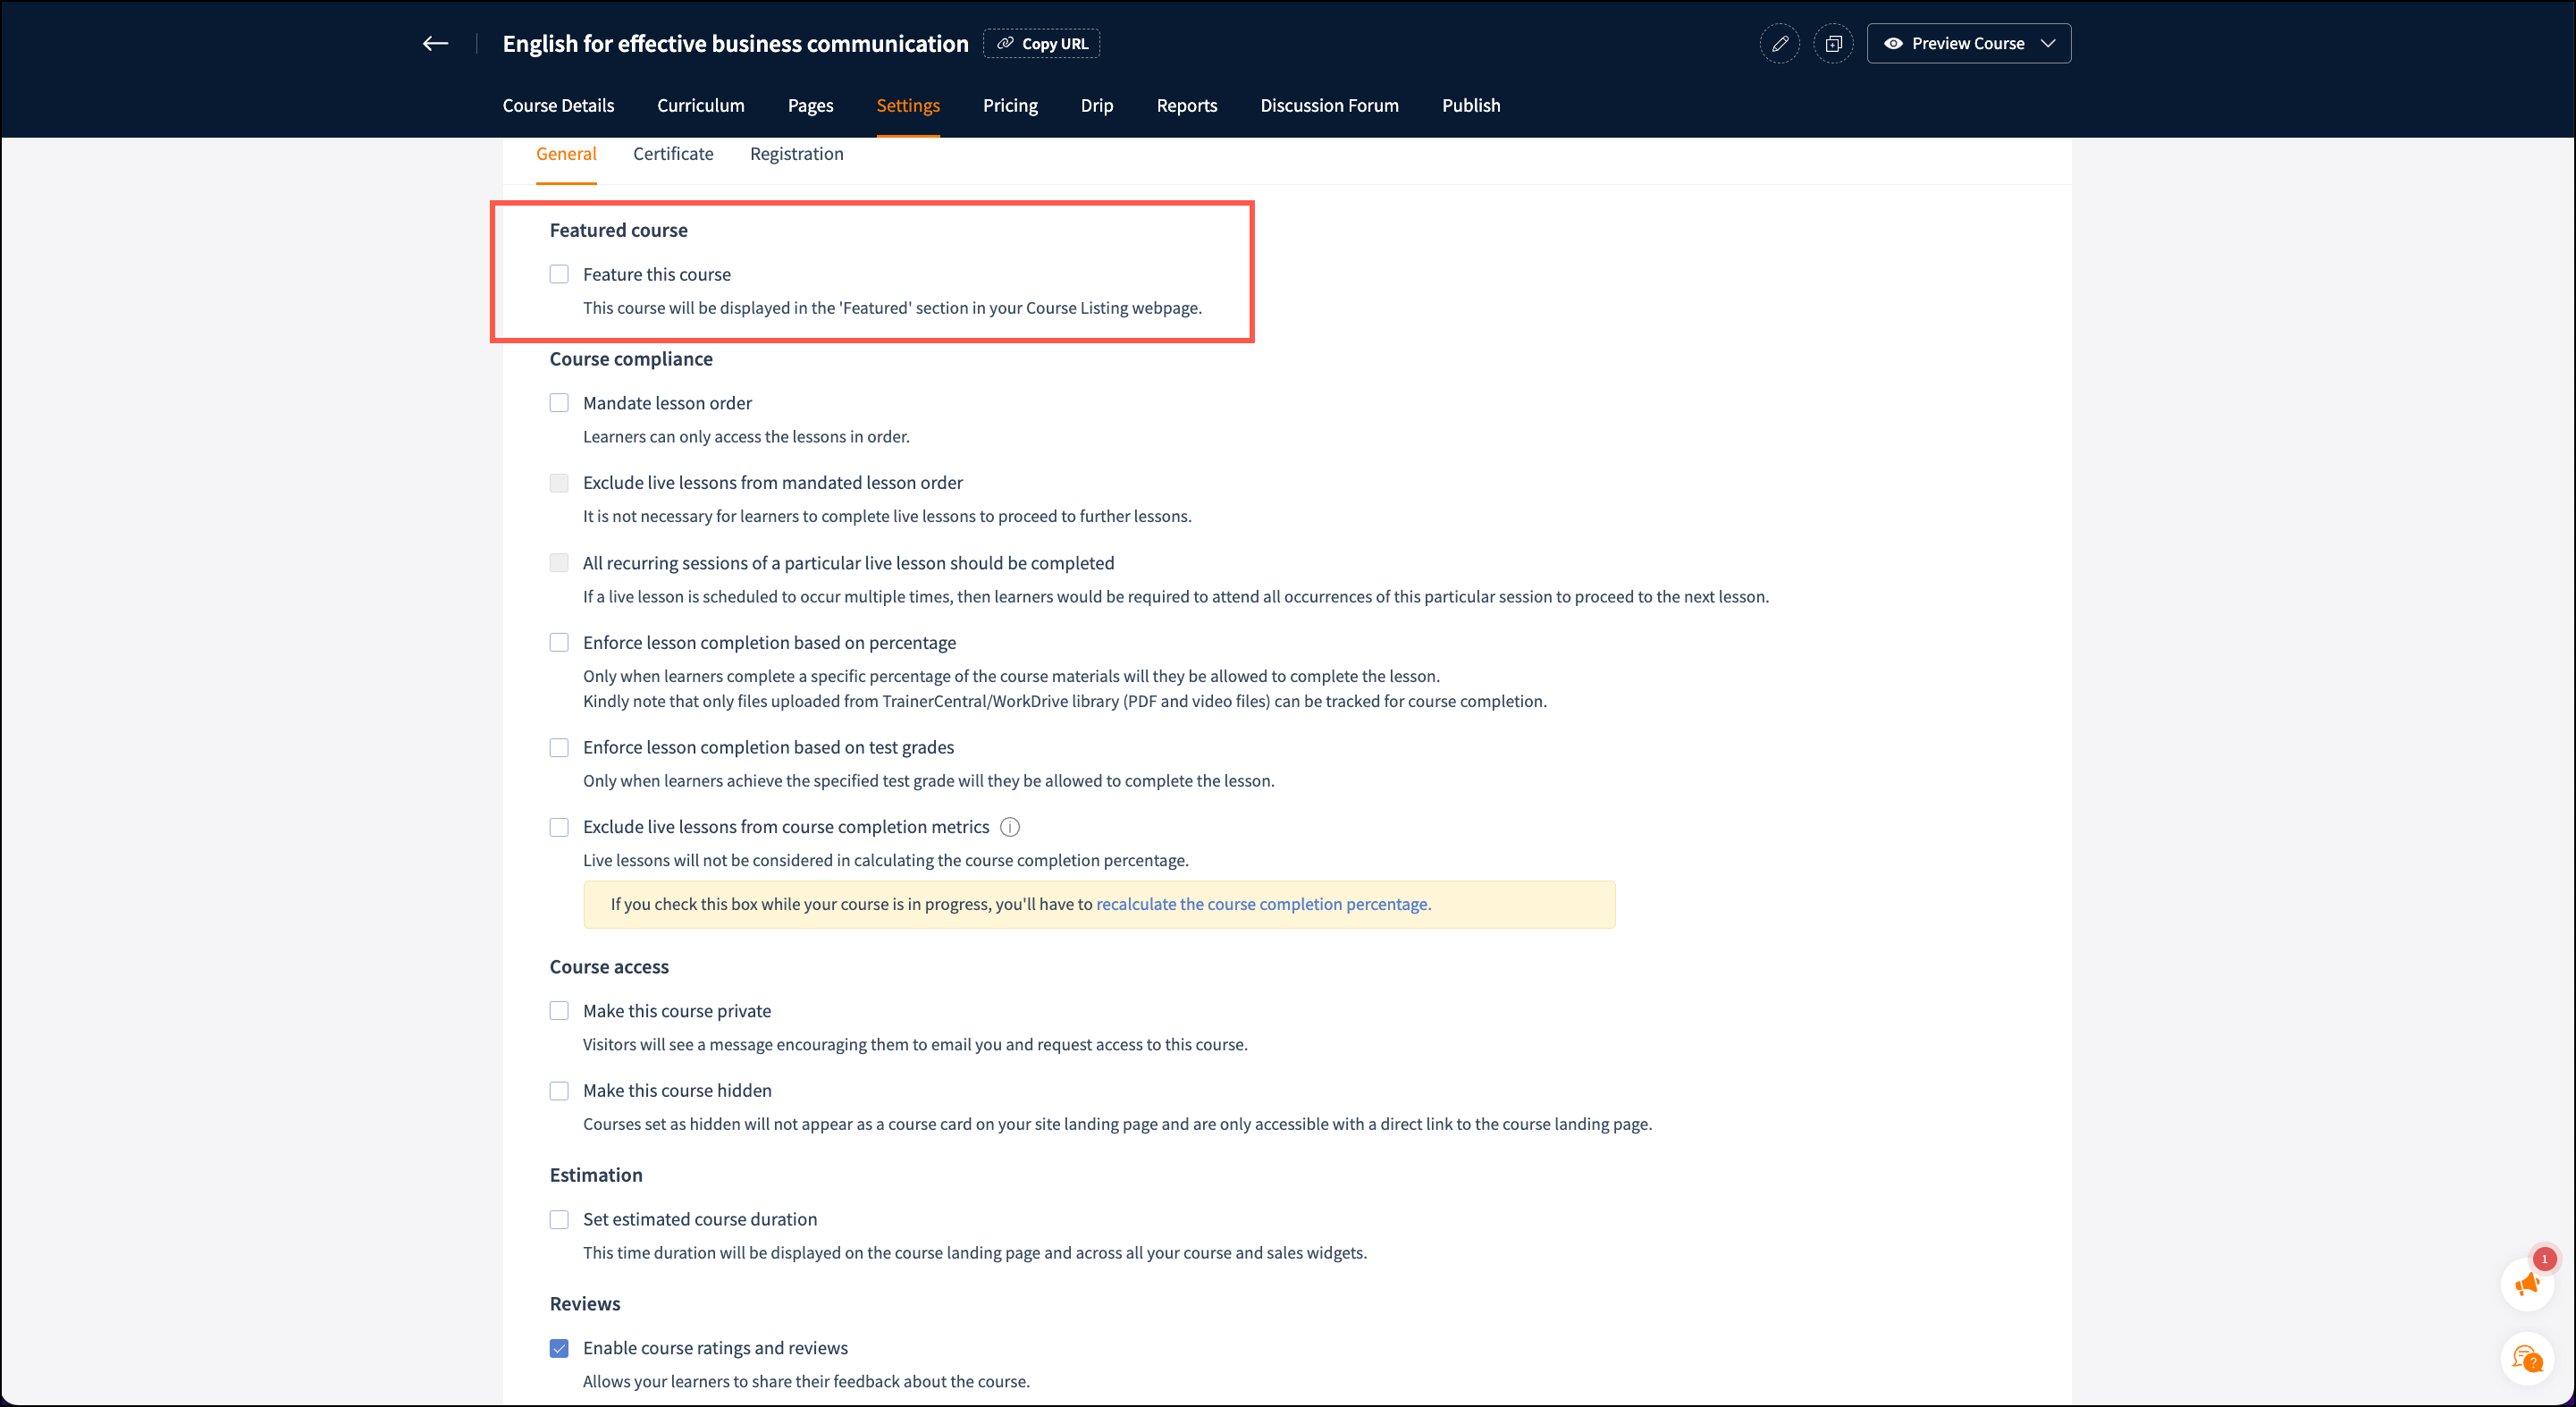
Task: Go to the Publish tab
Action: click(1470, 106)
